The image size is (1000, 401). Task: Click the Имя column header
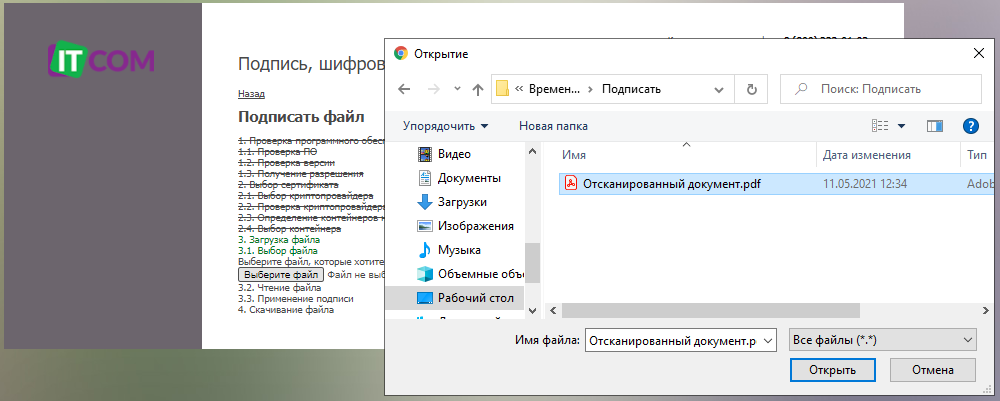574,155
